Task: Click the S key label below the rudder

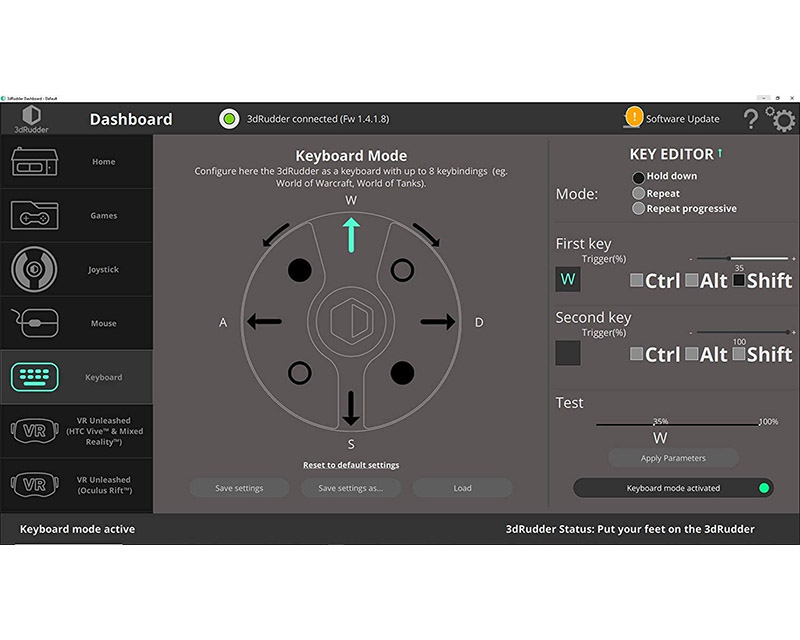Action: tap(351, 445)
